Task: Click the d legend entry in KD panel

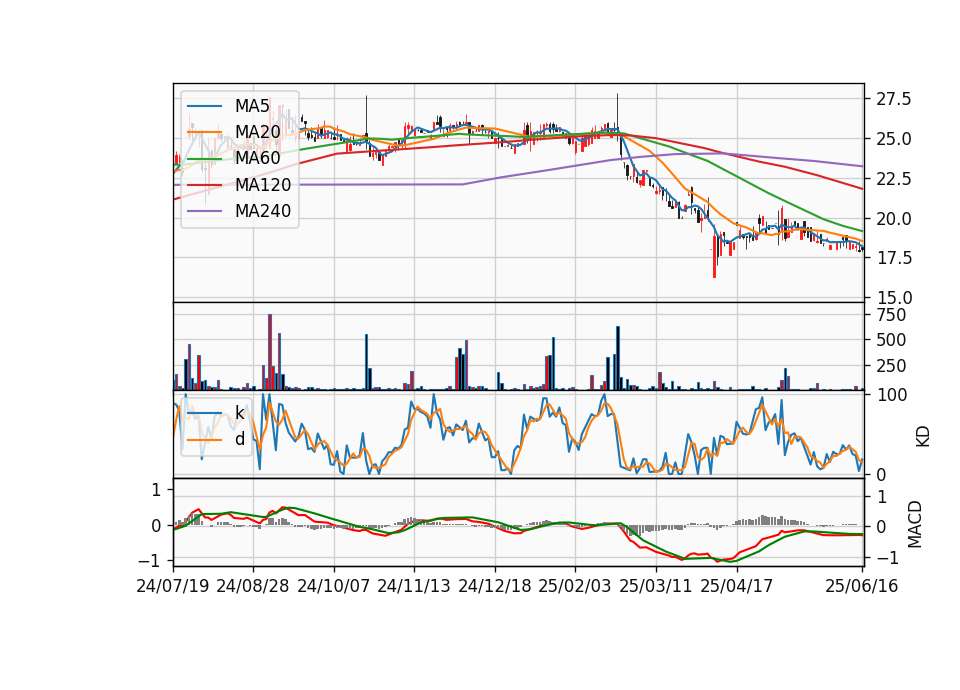Action: 239,439
